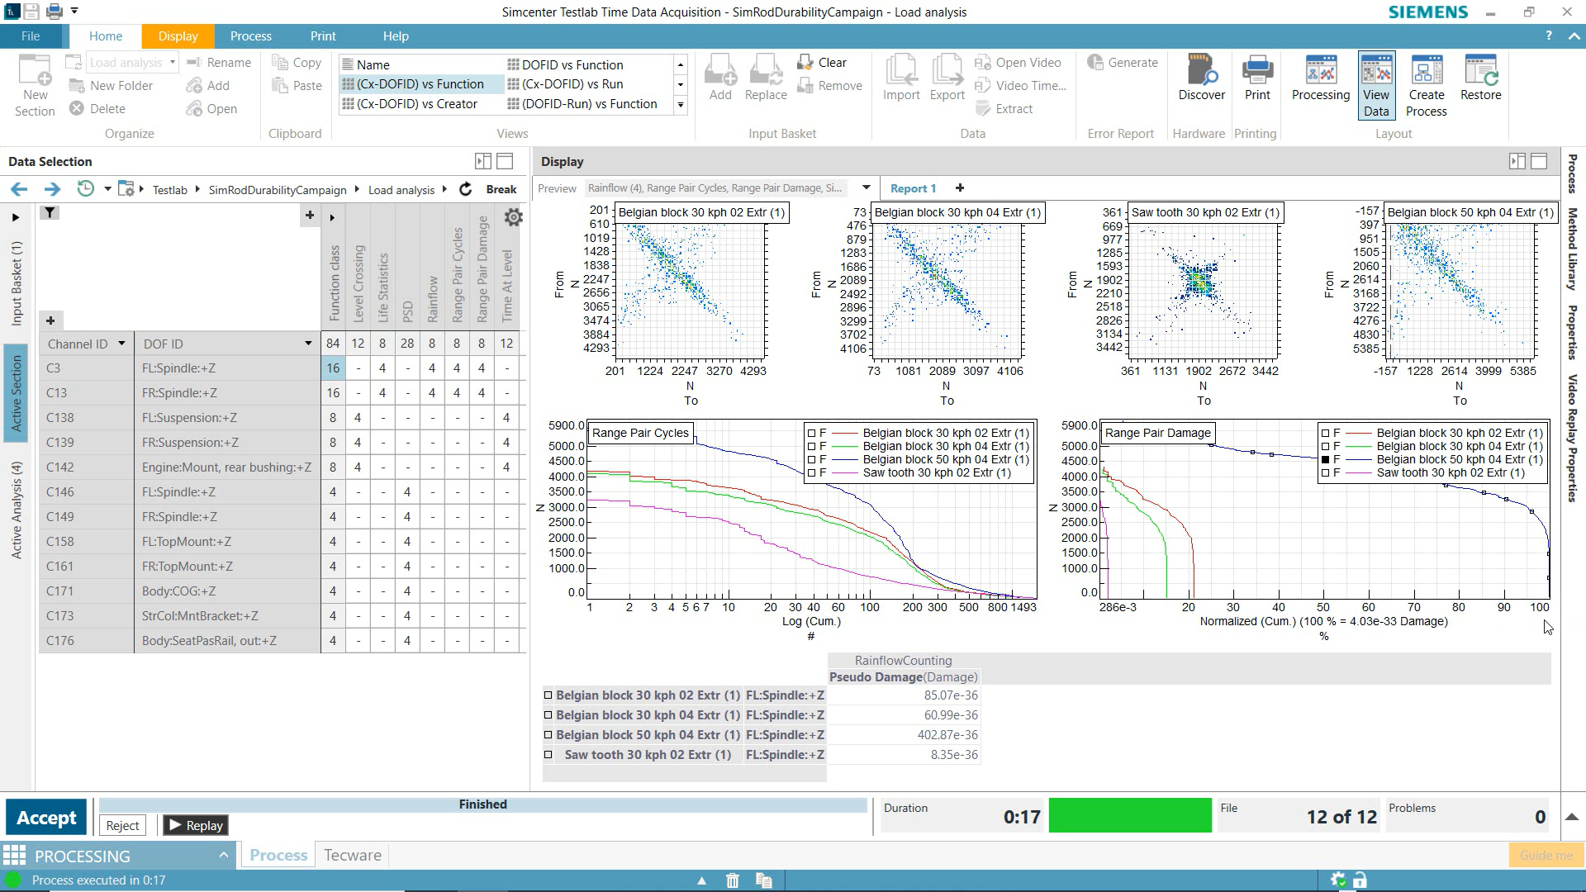This screenshot has width=1586, height=892.
Task: Click the filter funnel icon
Action: [x=49, y=213]
